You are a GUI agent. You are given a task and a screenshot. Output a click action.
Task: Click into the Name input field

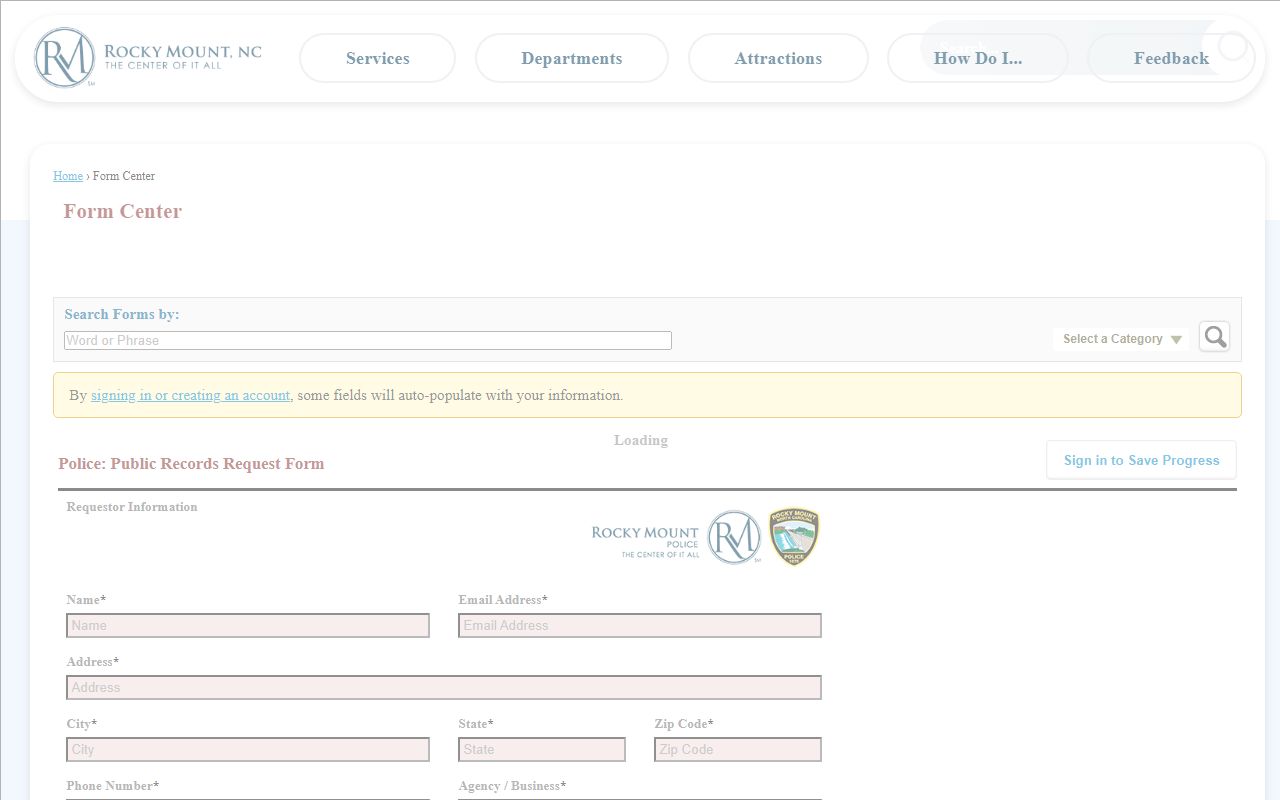click(x=248, y=625)
